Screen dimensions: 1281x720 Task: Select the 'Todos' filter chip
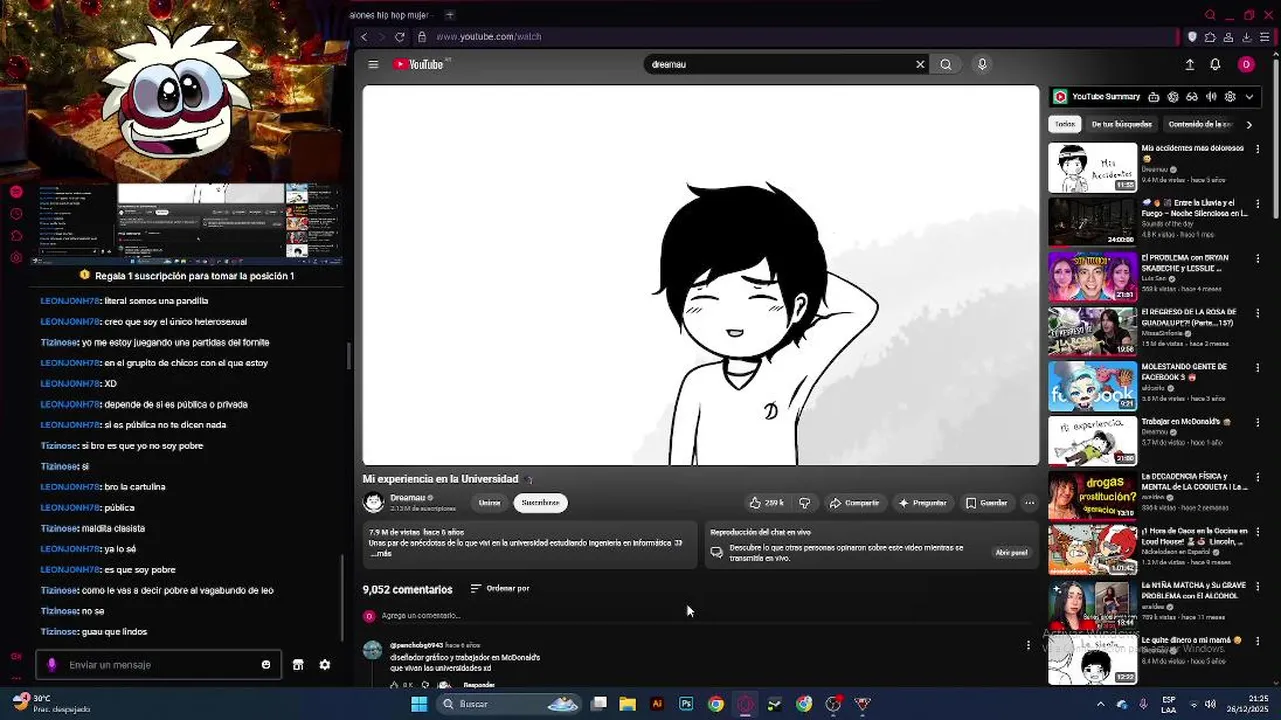click(x=1065, y=124)
